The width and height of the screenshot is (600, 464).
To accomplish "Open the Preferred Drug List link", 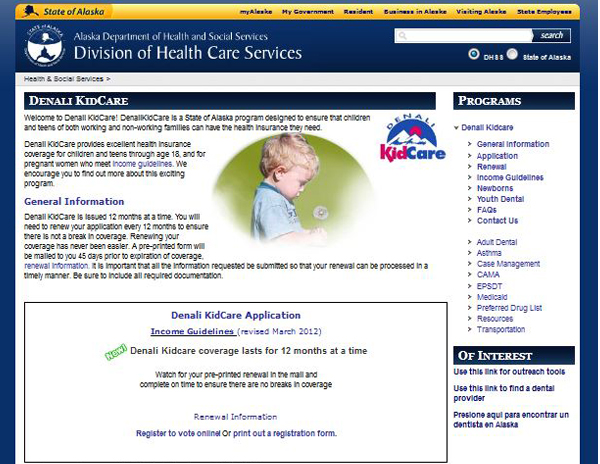I will tap(509, 308).
